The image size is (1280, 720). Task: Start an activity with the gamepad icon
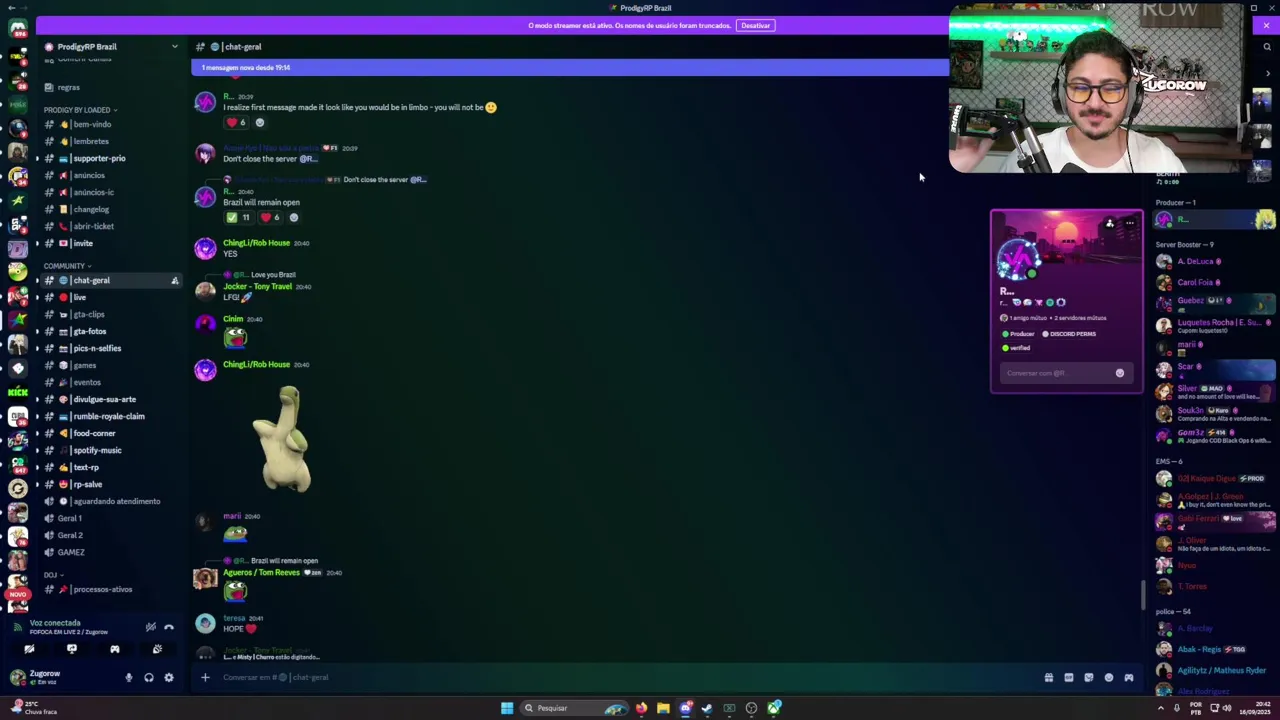point(114,649)
